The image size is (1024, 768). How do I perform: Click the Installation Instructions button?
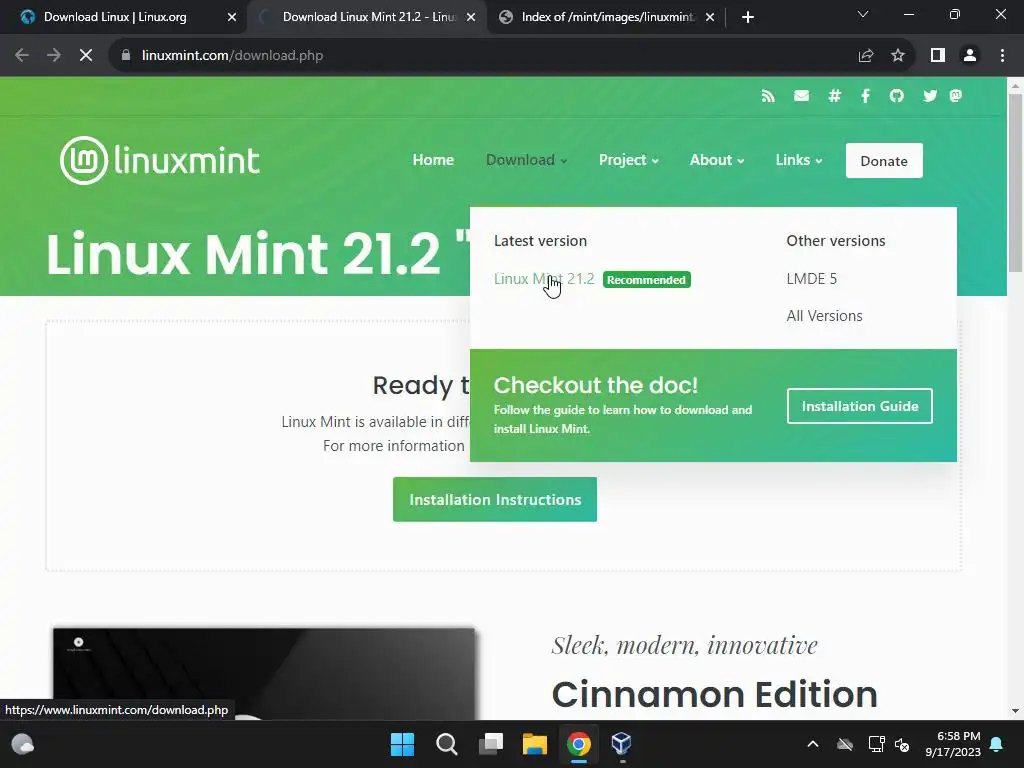[x=494, y=500]
